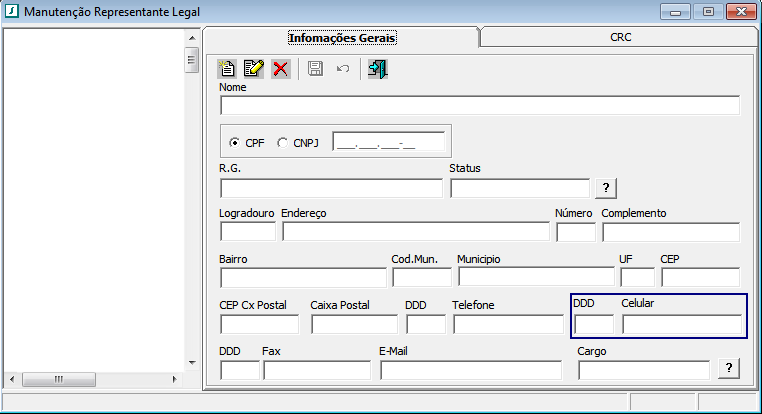Click the Exit door icon
The width and height of the screenshot is (762, 414).
coord(377,69)
